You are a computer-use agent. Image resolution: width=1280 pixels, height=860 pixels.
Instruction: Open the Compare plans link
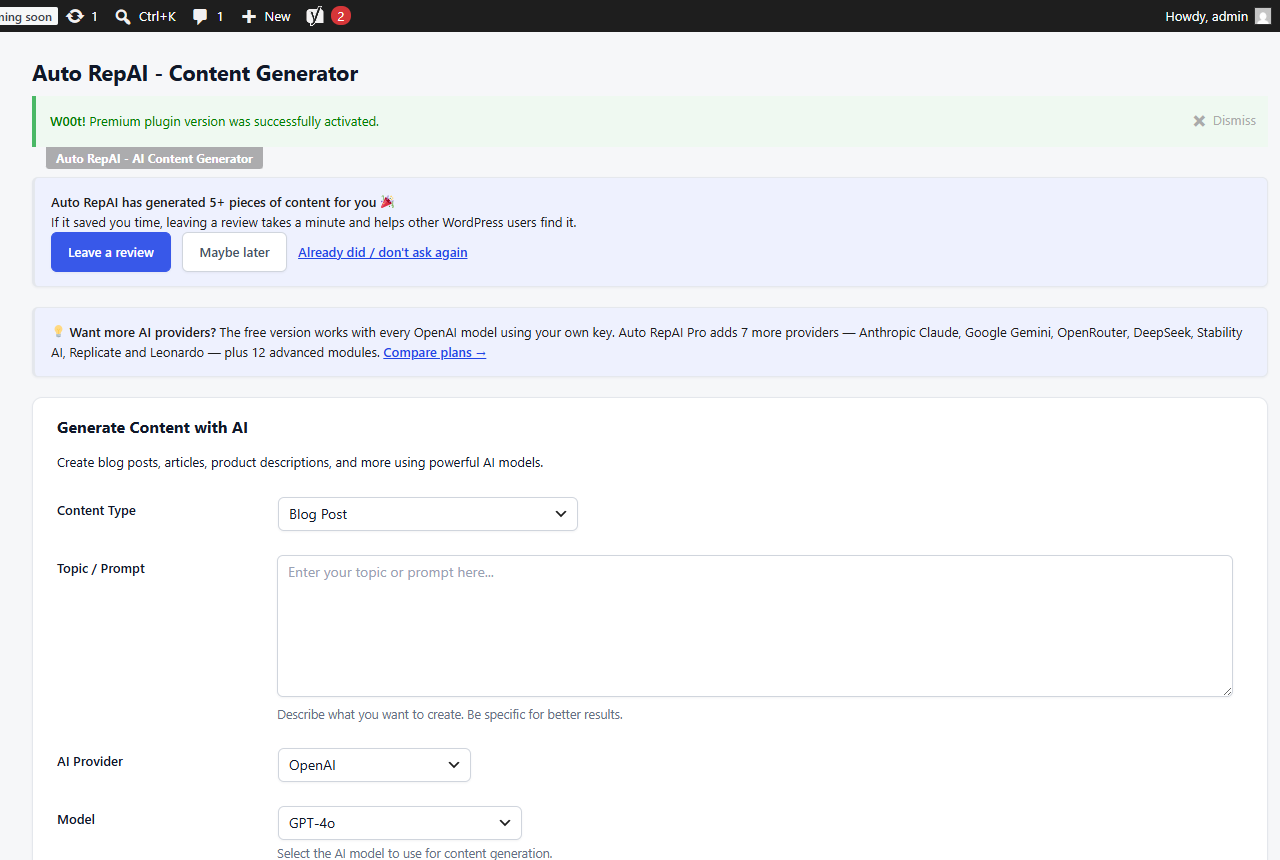pos(435,352)
